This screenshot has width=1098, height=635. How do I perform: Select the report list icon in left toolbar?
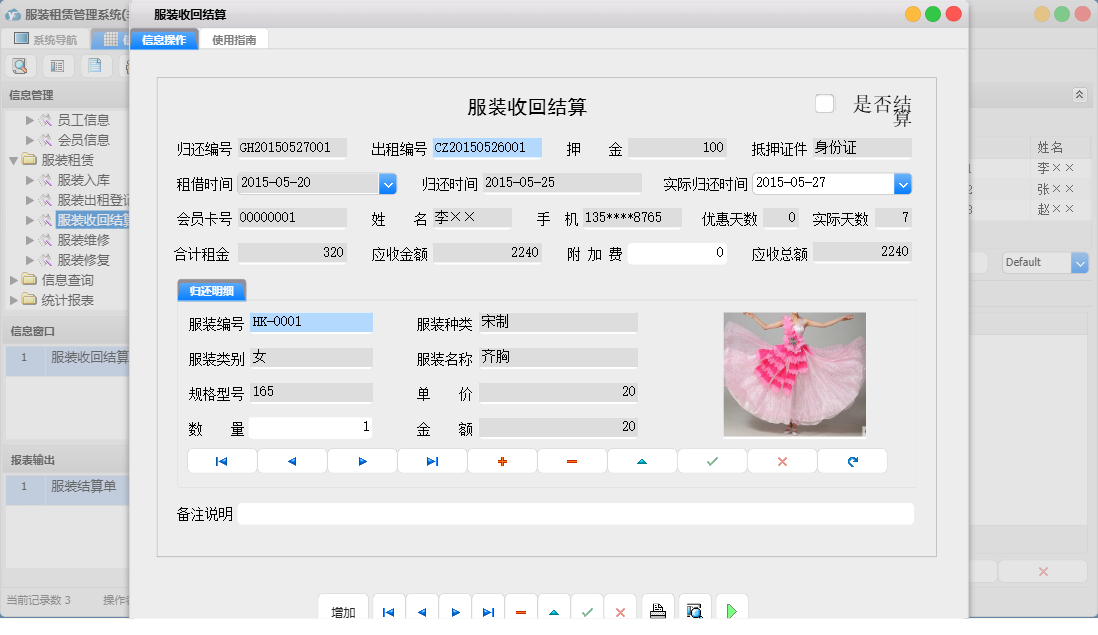57,64
